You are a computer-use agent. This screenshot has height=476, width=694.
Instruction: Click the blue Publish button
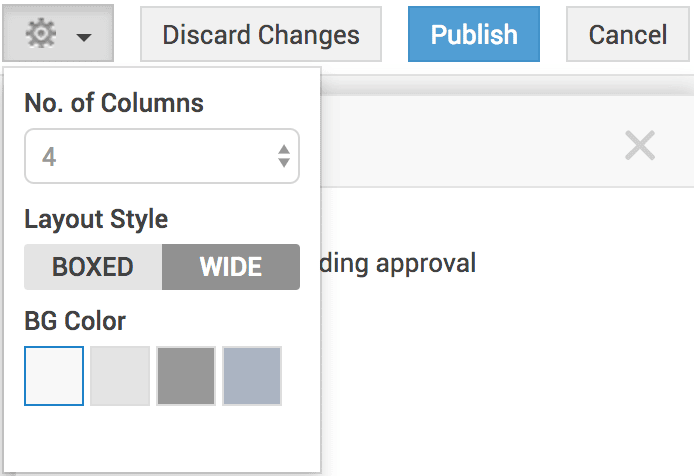(x=474, y=35)
